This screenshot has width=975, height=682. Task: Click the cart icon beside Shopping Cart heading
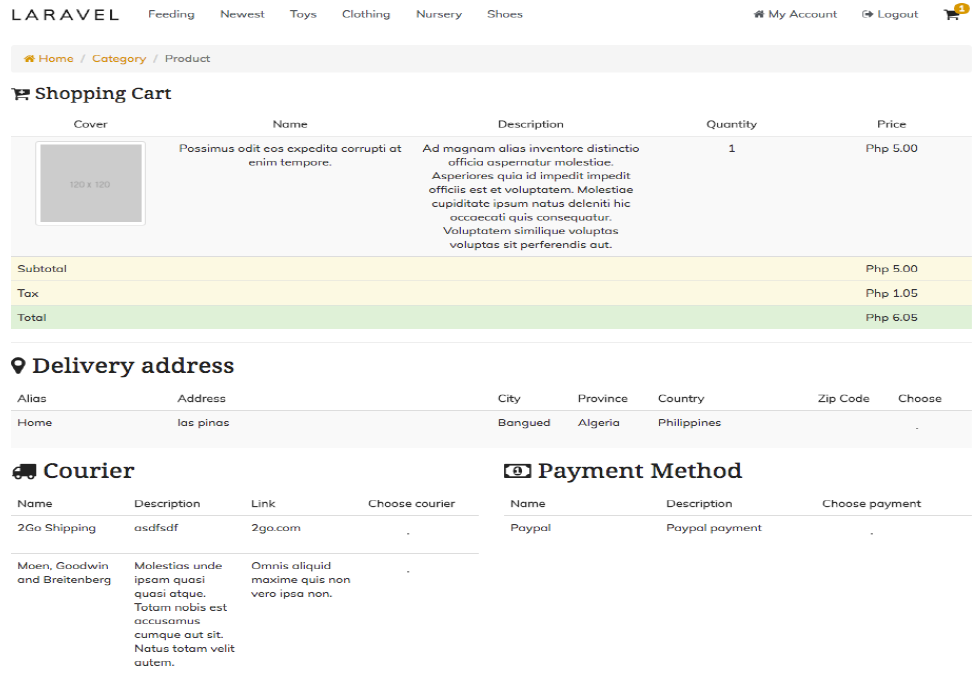(x=20, y=94)
